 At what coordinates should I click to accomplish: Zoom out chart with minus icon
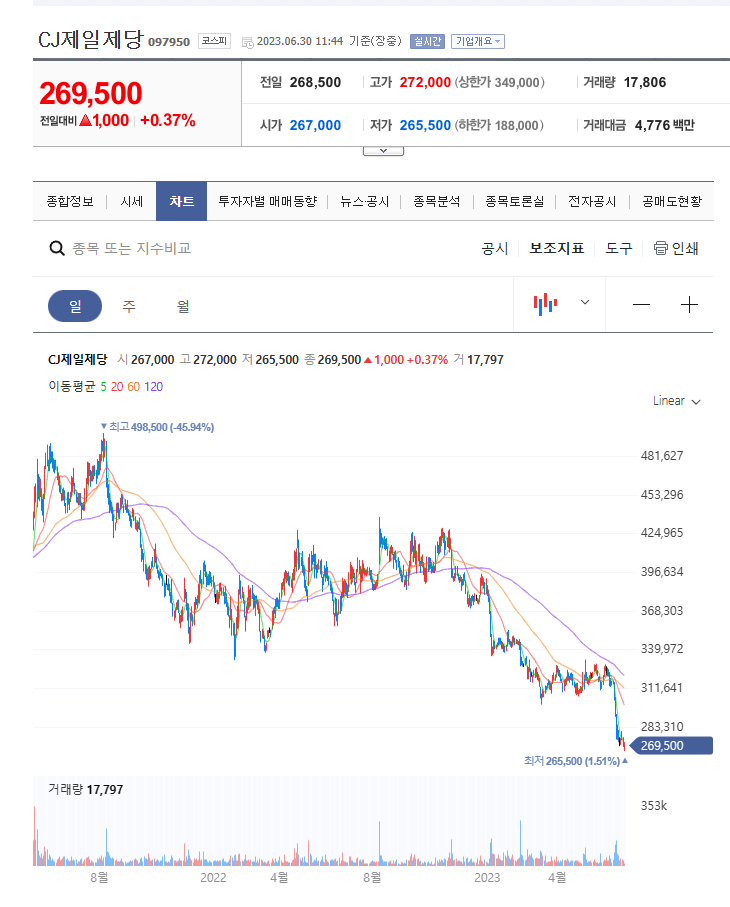(641, 305)
